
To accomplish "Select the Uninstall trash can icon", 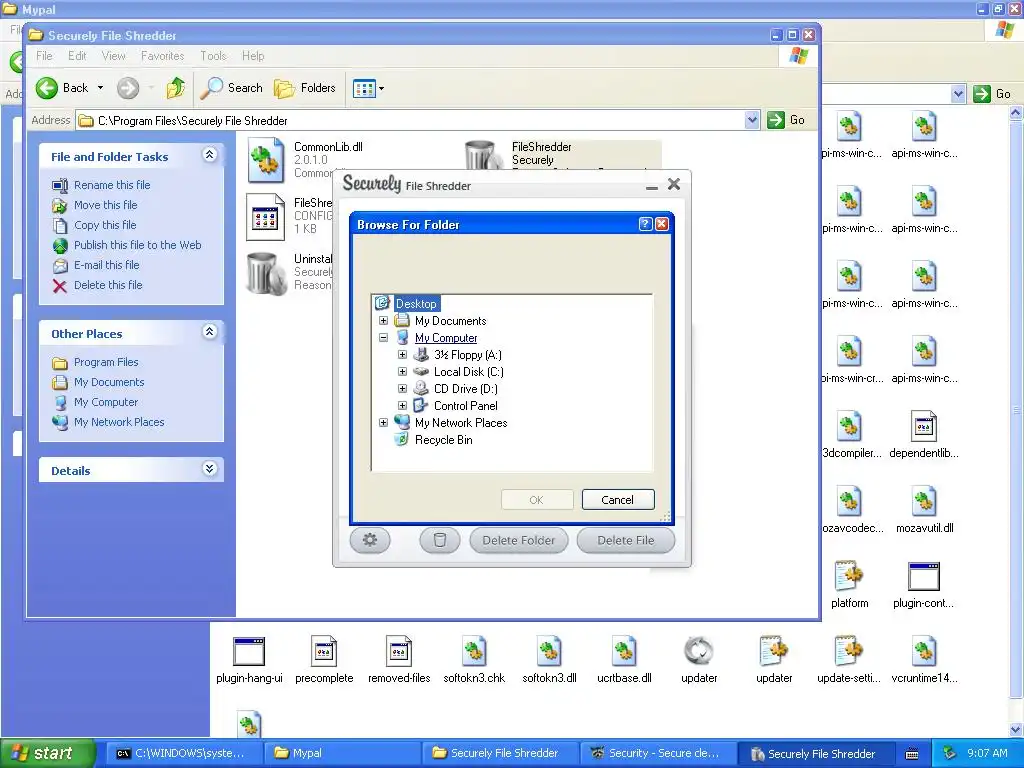I will point(266,273).
